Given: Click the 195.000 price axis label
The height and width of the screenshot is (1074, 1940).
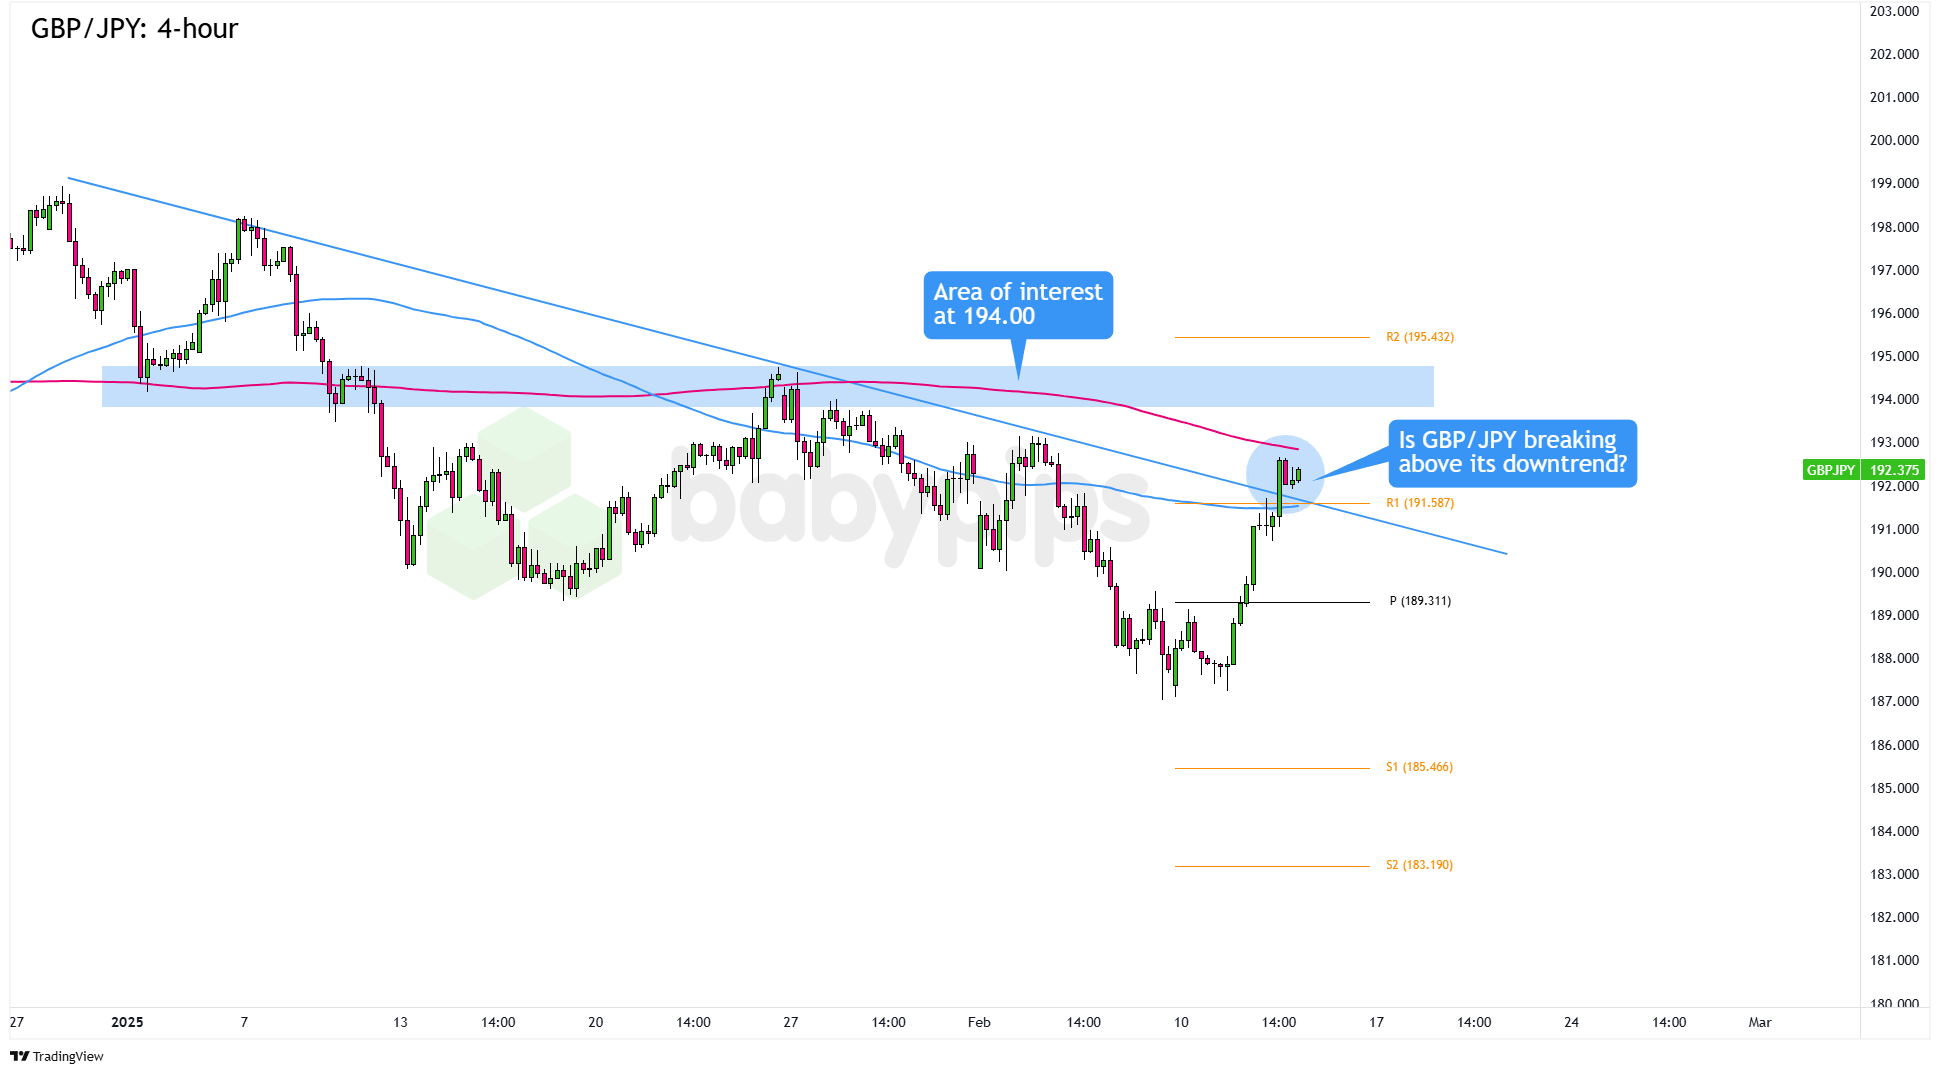Looking at the screenshot, I should pyautogui.click(x=1894, y=356).
